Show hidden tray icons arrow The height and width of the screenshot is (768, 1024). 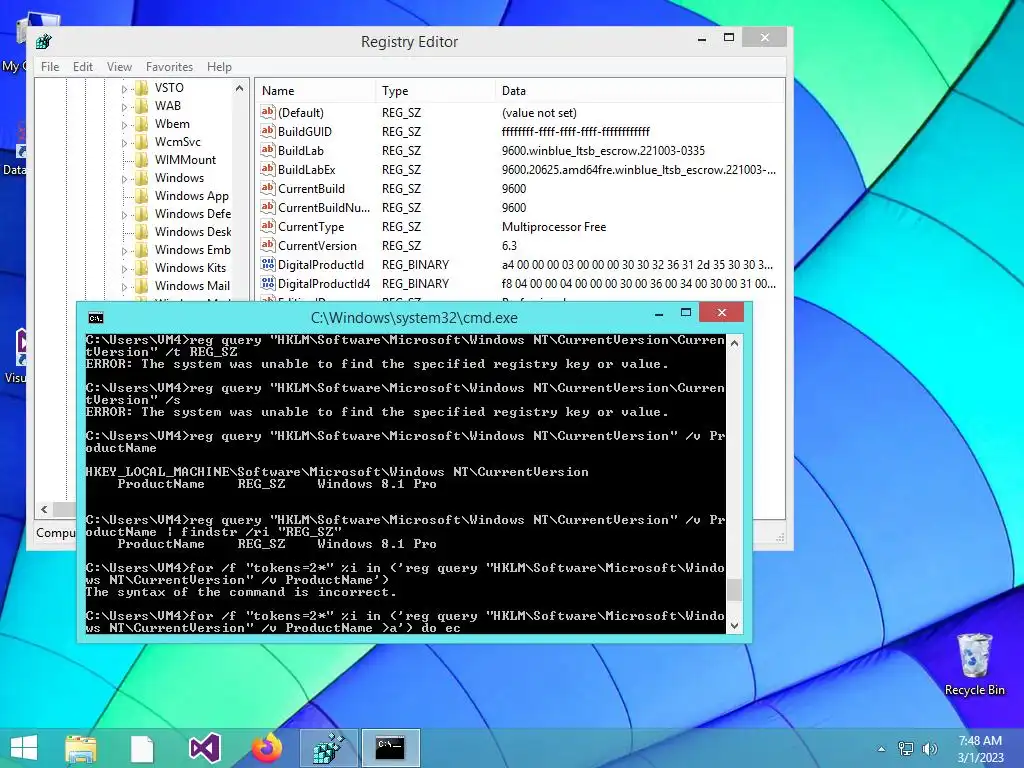[x=882, y=749]
